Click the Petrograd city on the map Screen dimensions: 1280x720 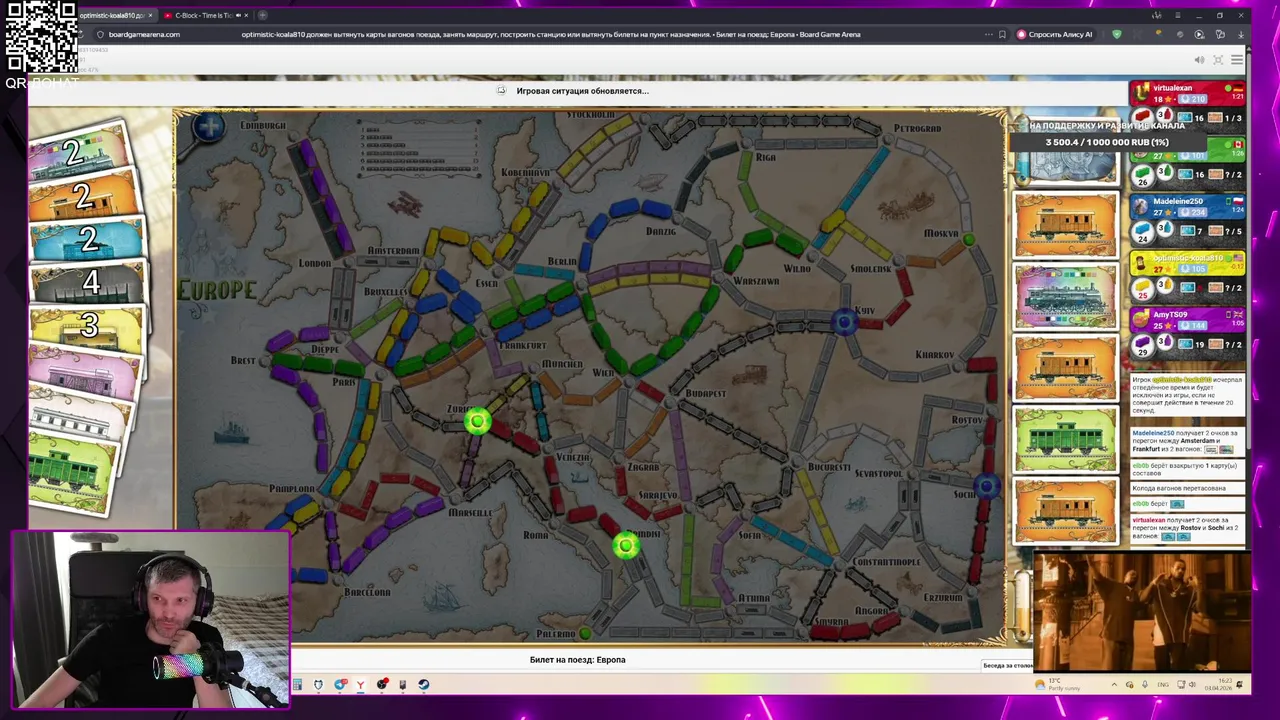[x=917, y=128]
